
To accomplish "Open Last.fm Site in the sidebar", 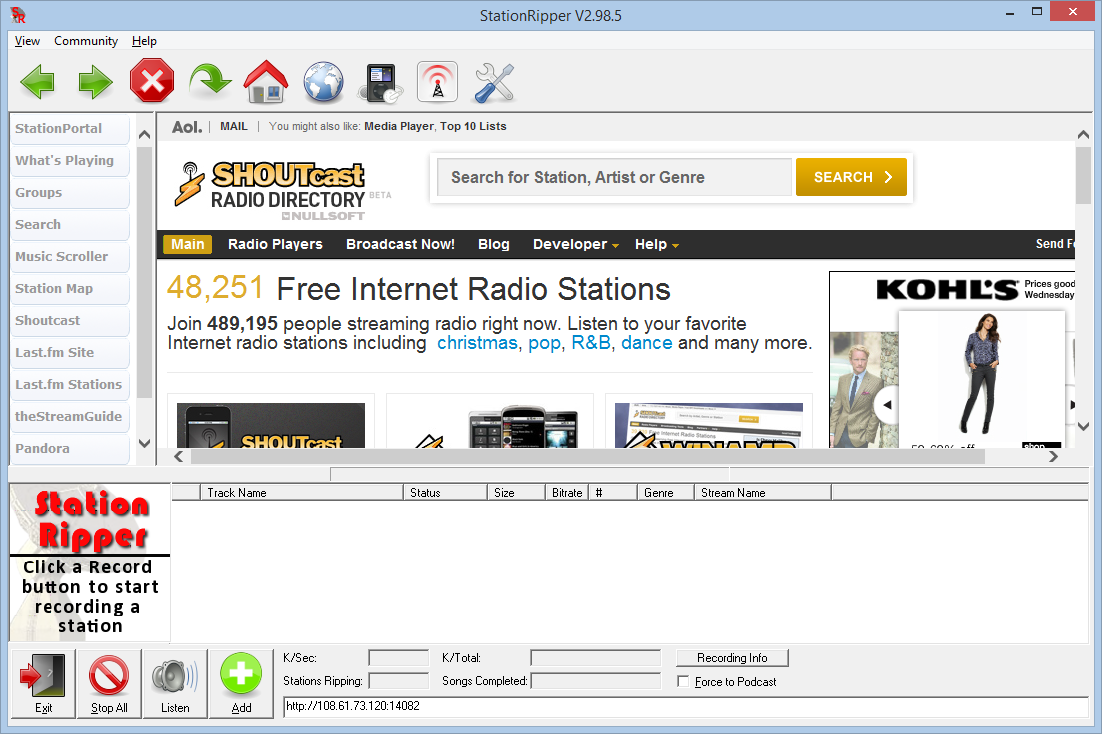I will [70, 352].
